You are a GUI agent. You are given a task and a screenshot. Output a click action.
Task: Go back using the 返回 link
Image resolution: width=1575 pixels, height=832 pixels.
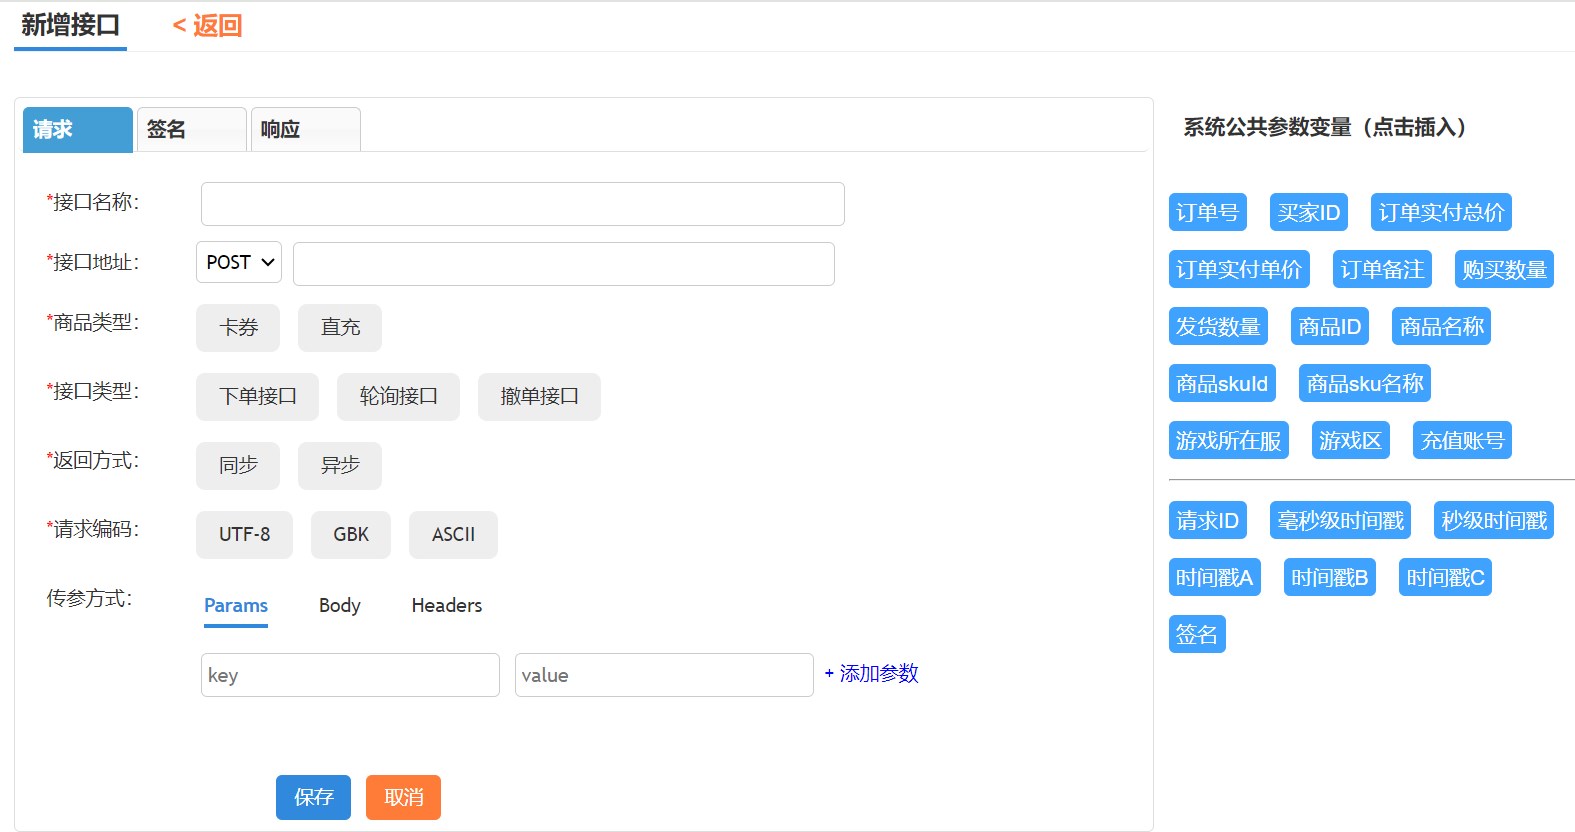207,26
